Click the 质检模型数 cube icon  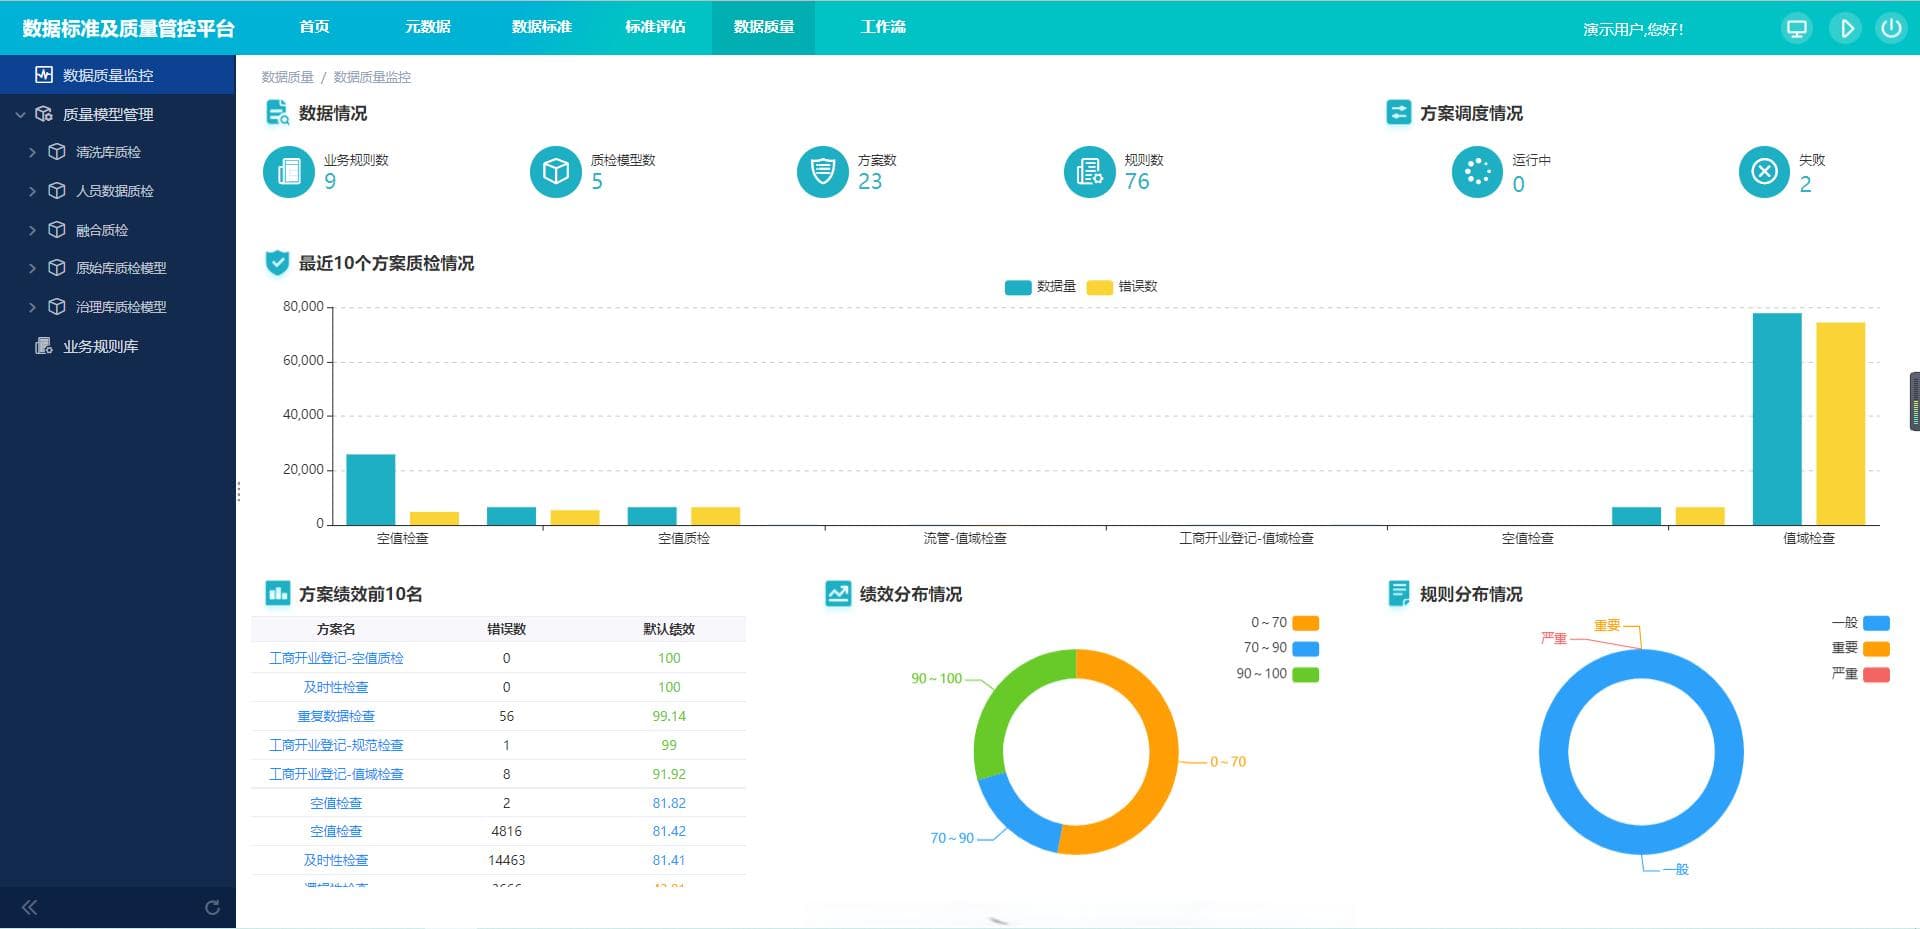[555, 172]
